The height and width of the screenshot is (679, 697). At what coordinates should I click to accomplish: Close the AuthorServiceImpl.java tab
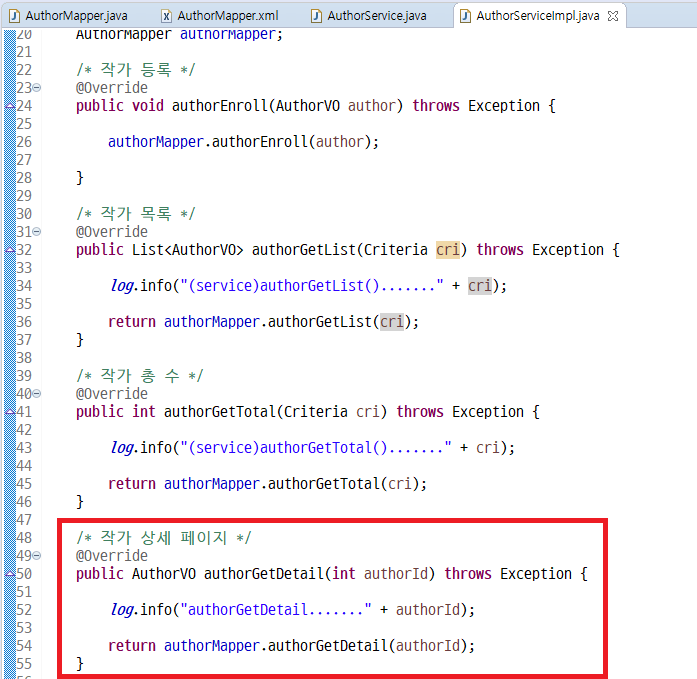(613, 16)
